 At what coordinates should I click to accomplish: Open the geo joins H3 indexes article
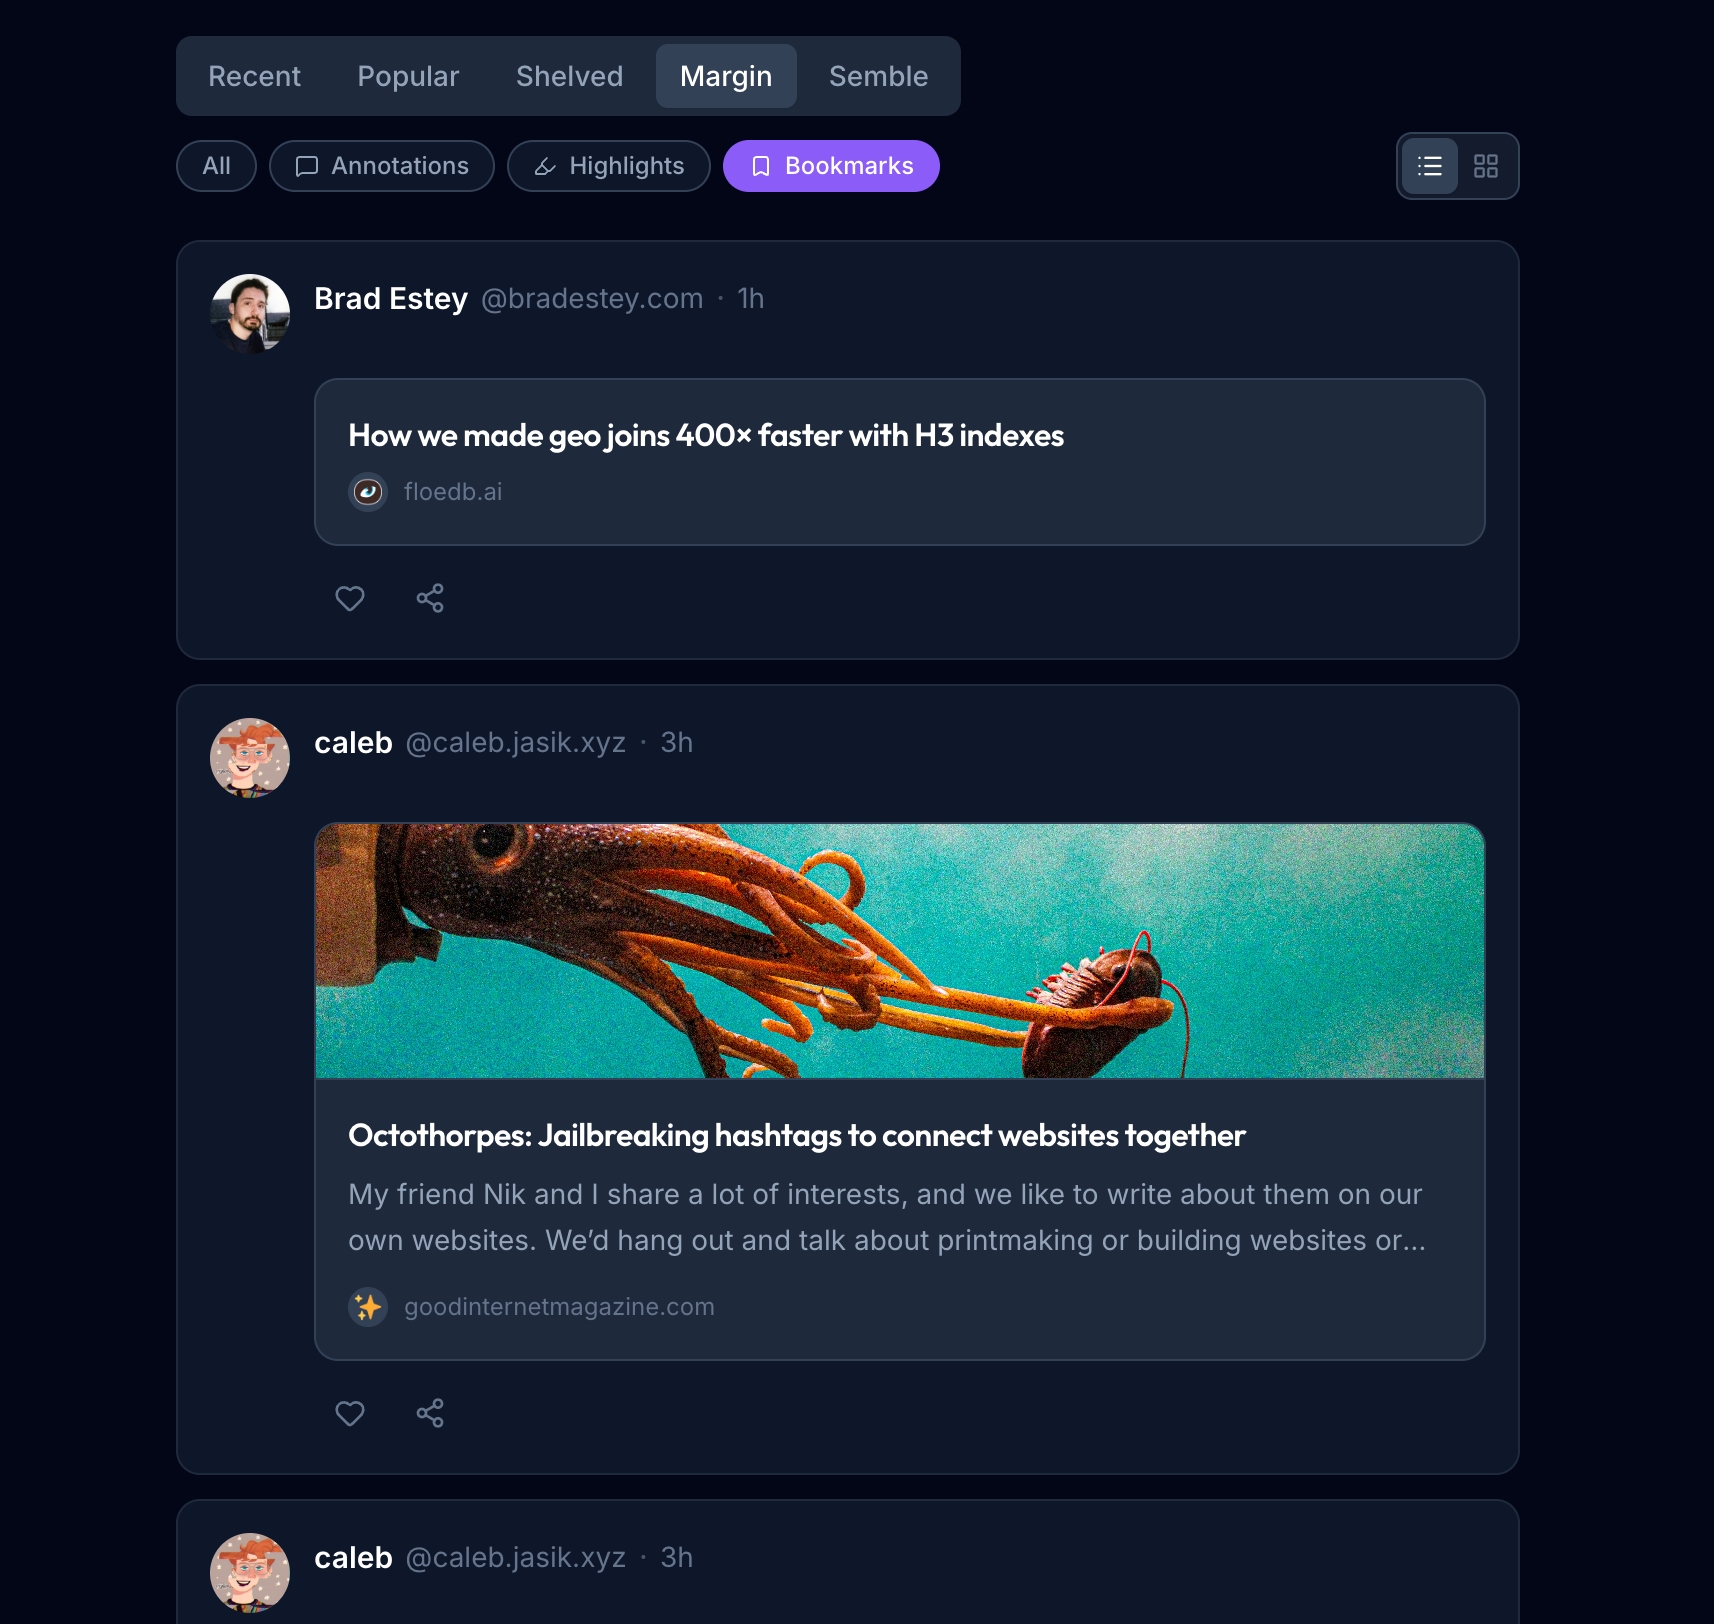tap(706, 436)
